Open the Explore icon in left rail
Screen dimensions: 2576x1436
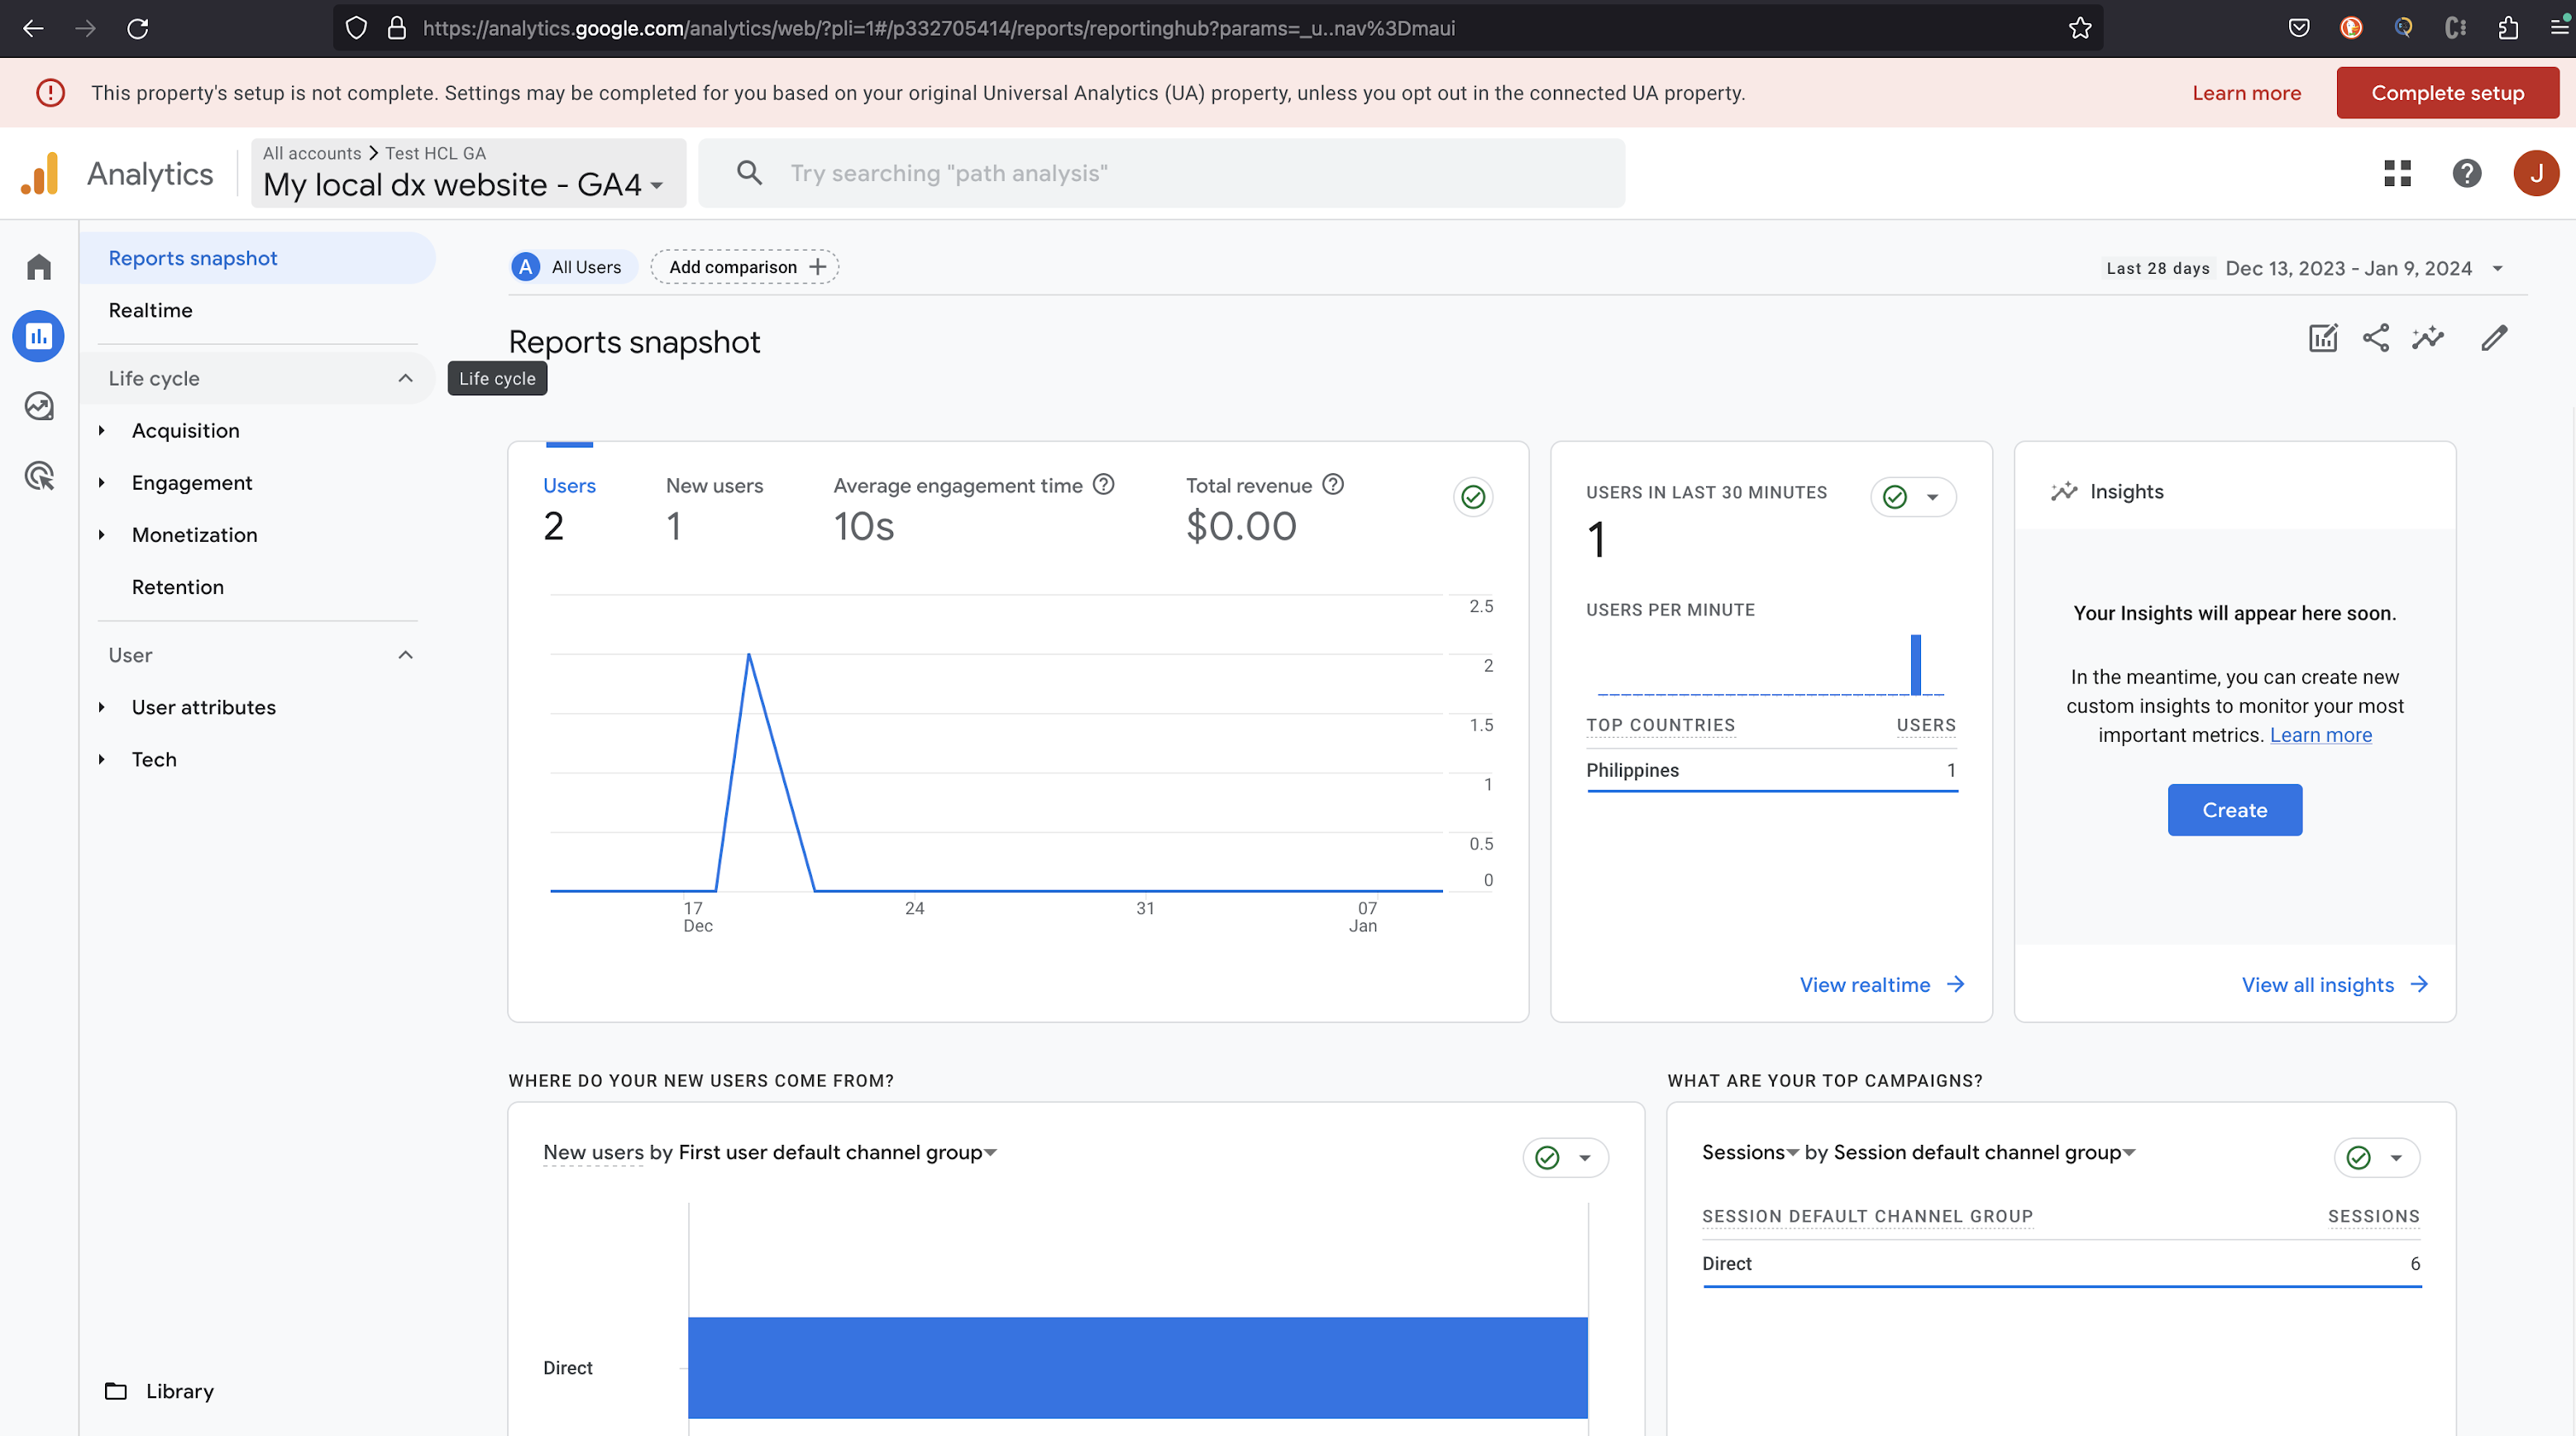point(39,406)
